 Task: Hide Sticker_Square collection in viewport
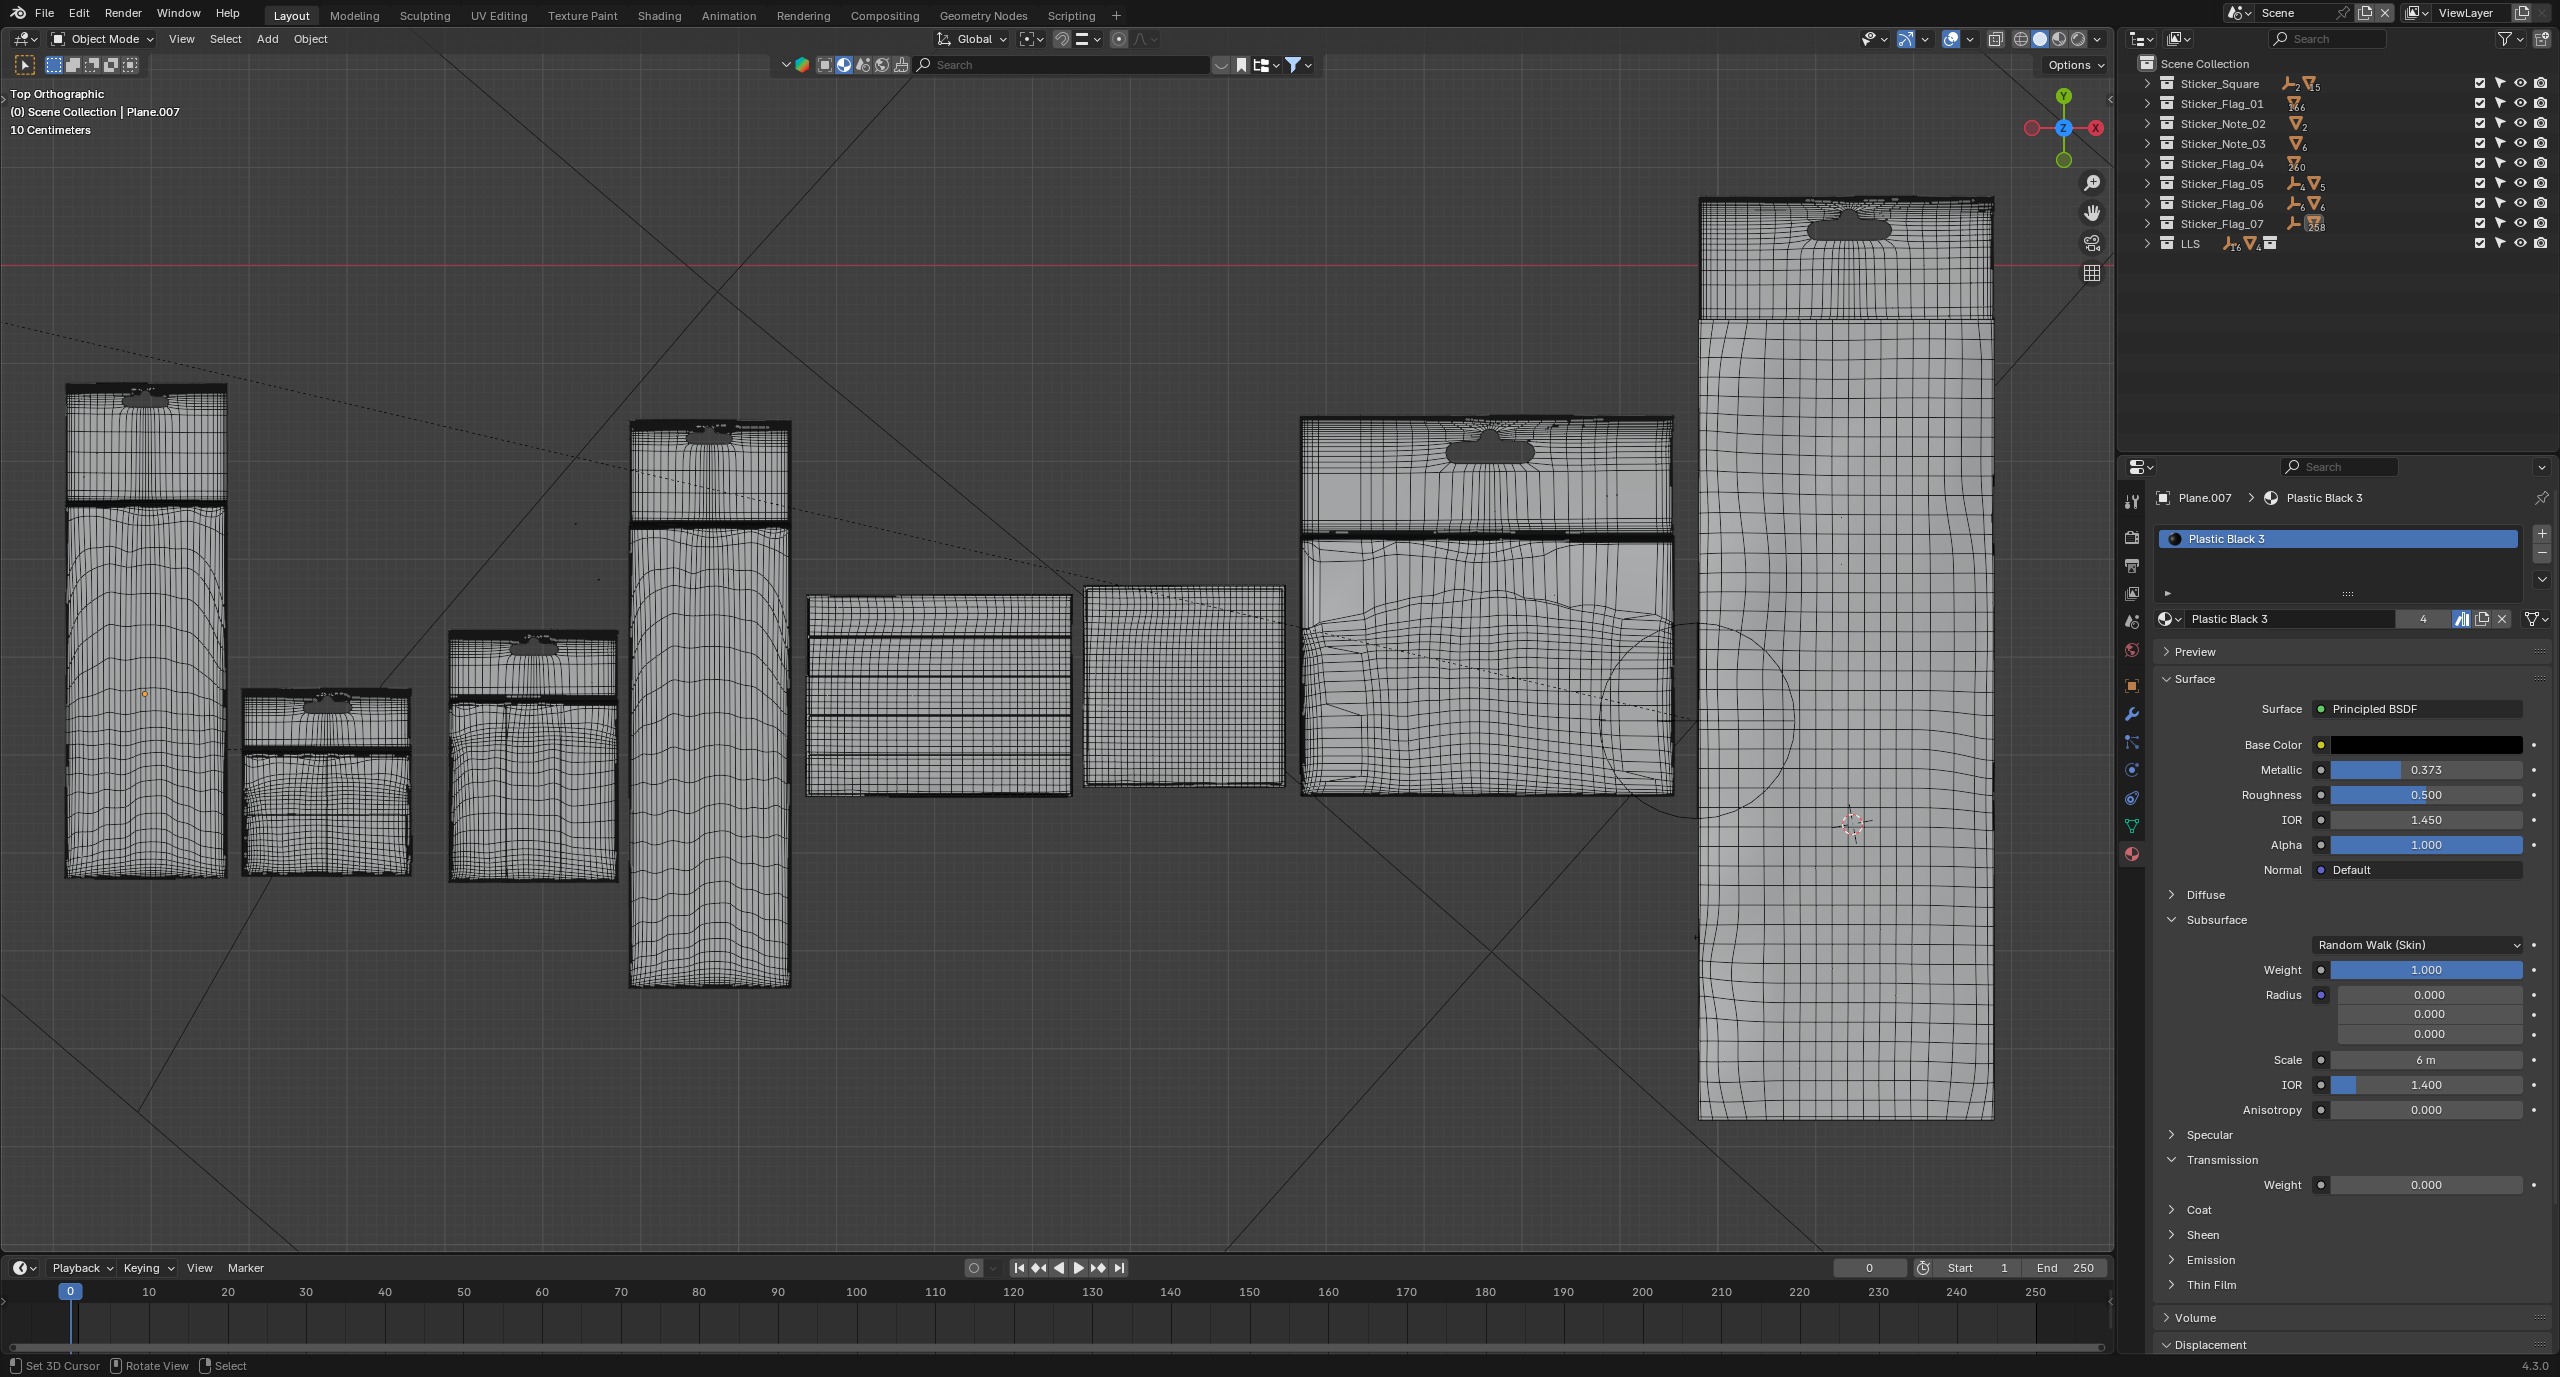(2520, 84)
